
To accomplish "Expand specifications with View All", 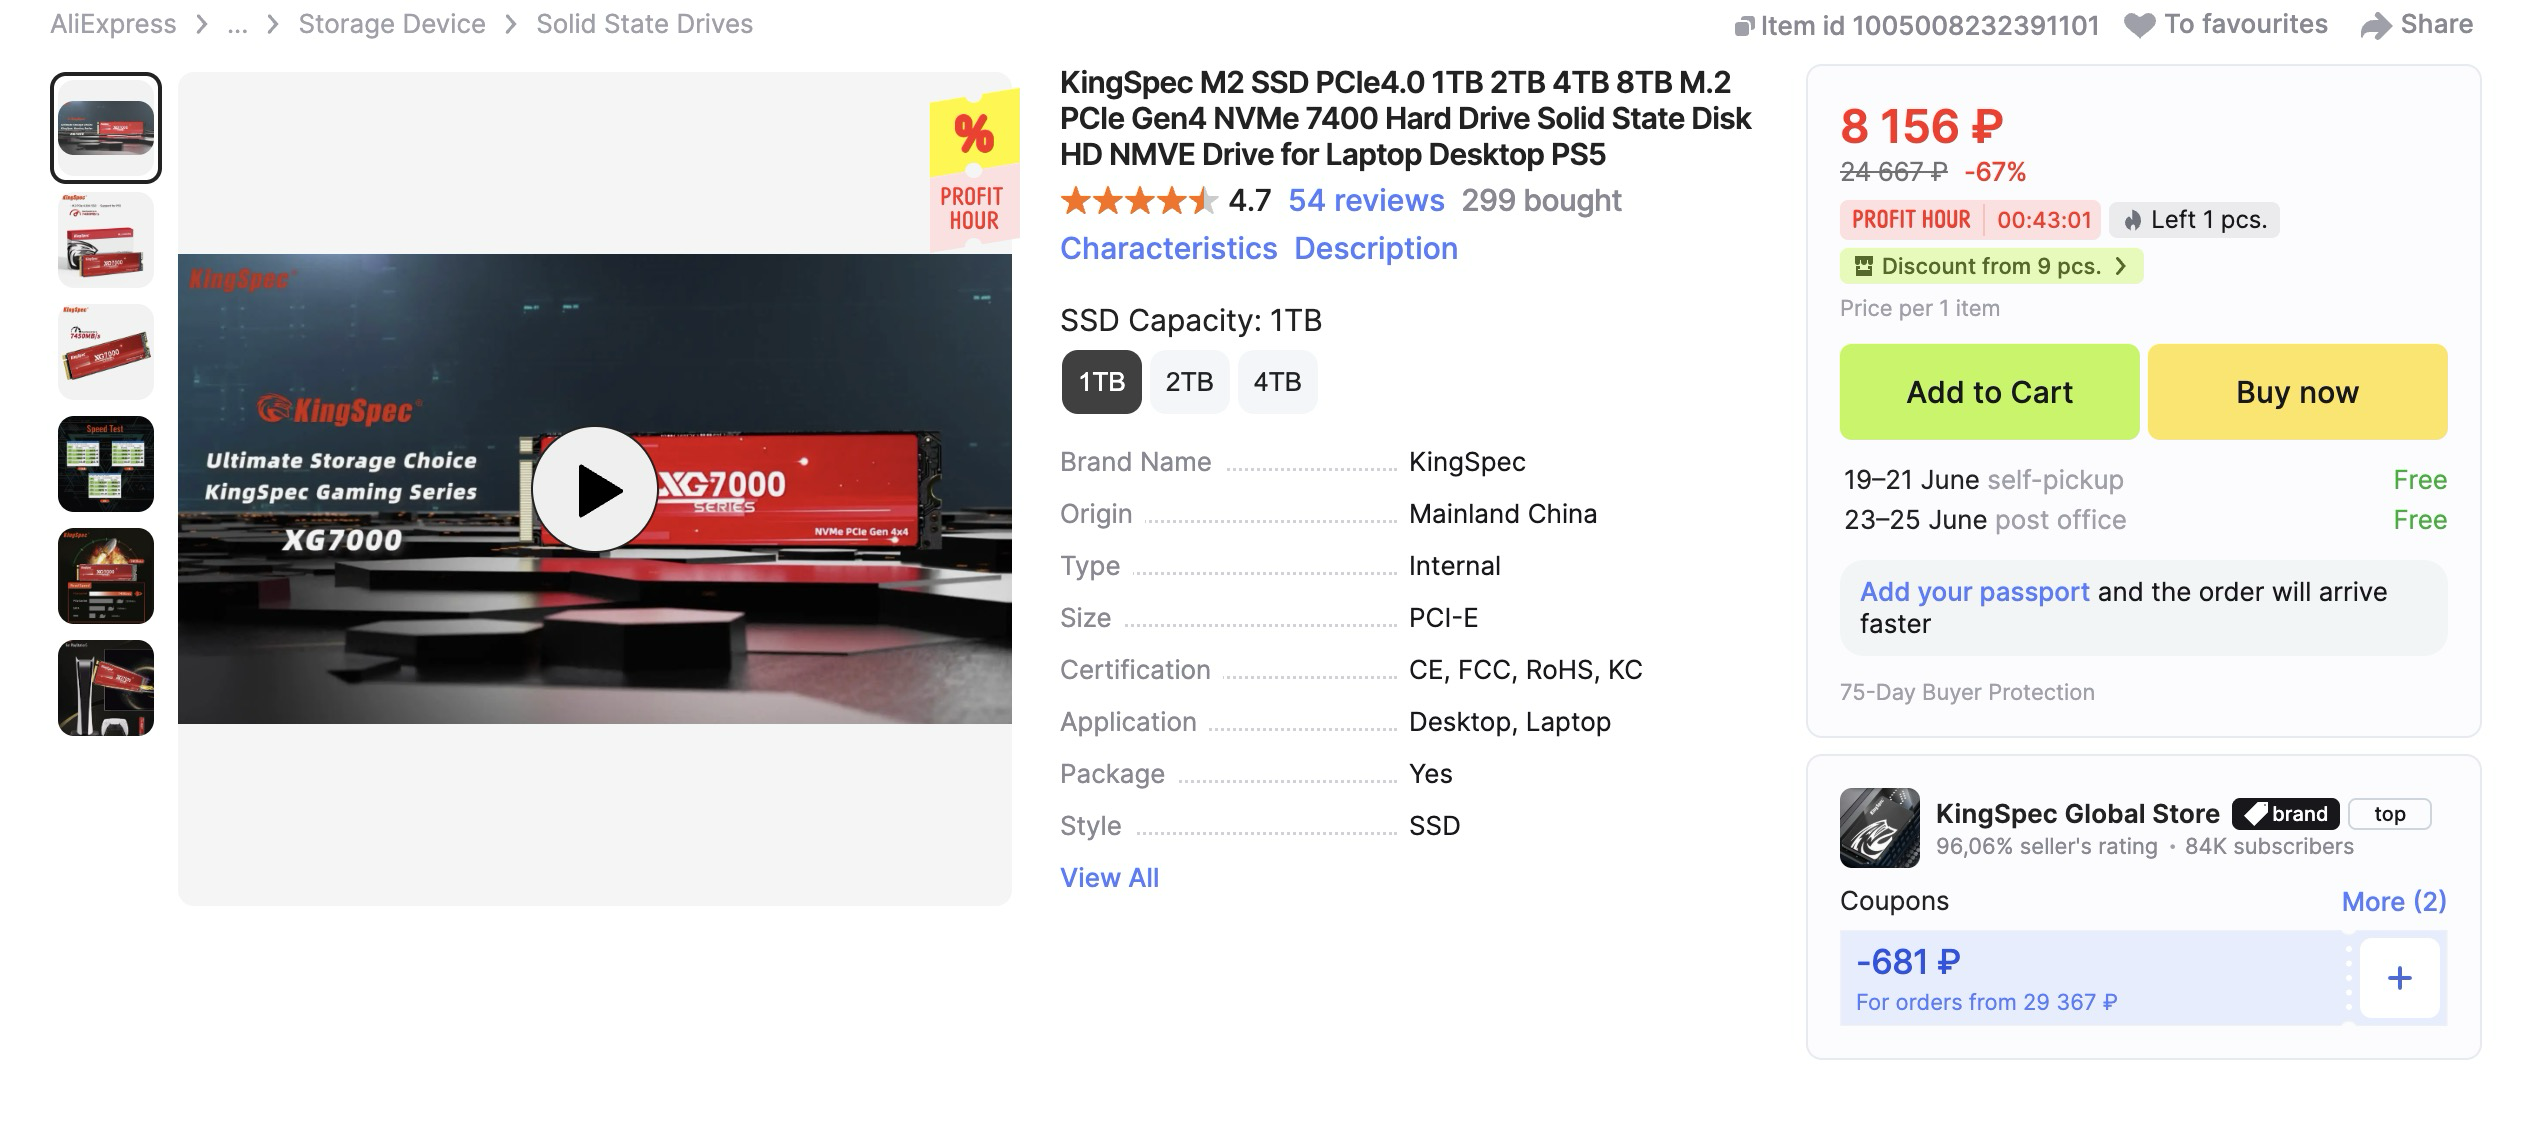I will point(1109,878).
